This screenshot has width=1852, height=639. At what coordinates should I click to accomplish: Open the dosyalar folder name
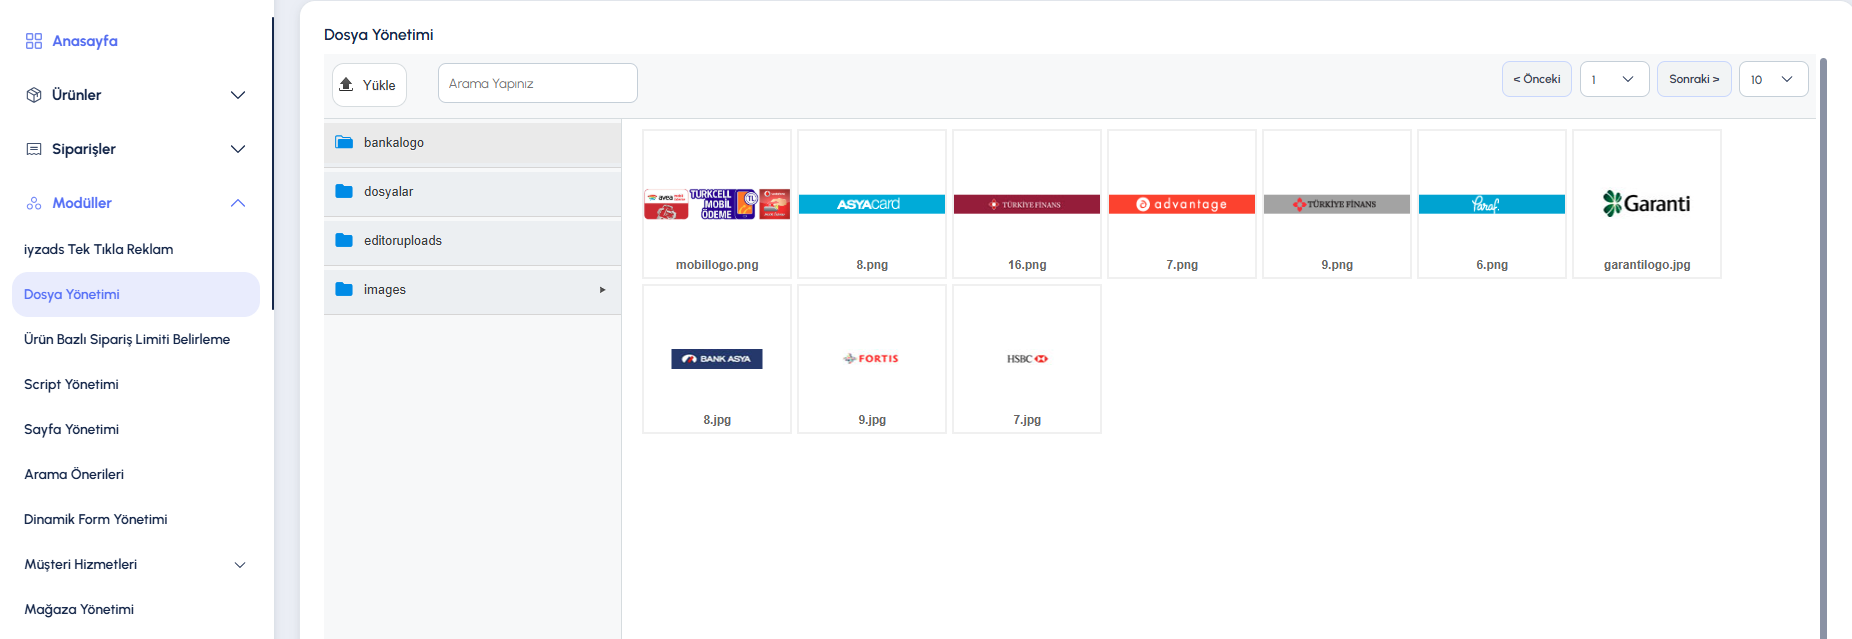point(388,192)
